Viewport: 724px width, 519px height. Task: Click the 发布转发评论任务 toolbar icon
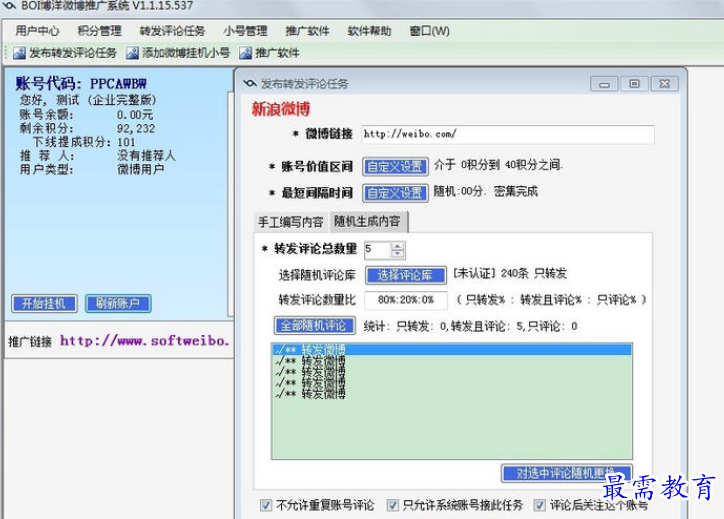coord(19,53)
